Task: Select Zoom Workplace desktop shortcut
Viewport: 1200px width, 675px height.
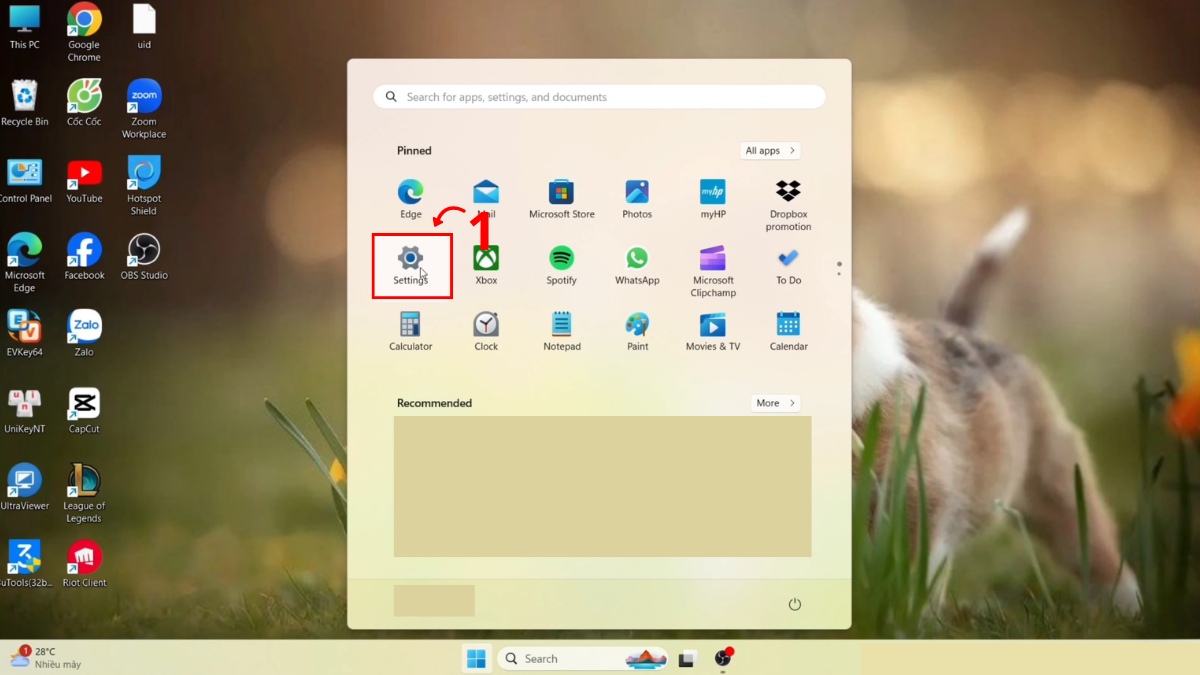Action: click(x=144, y=109)
